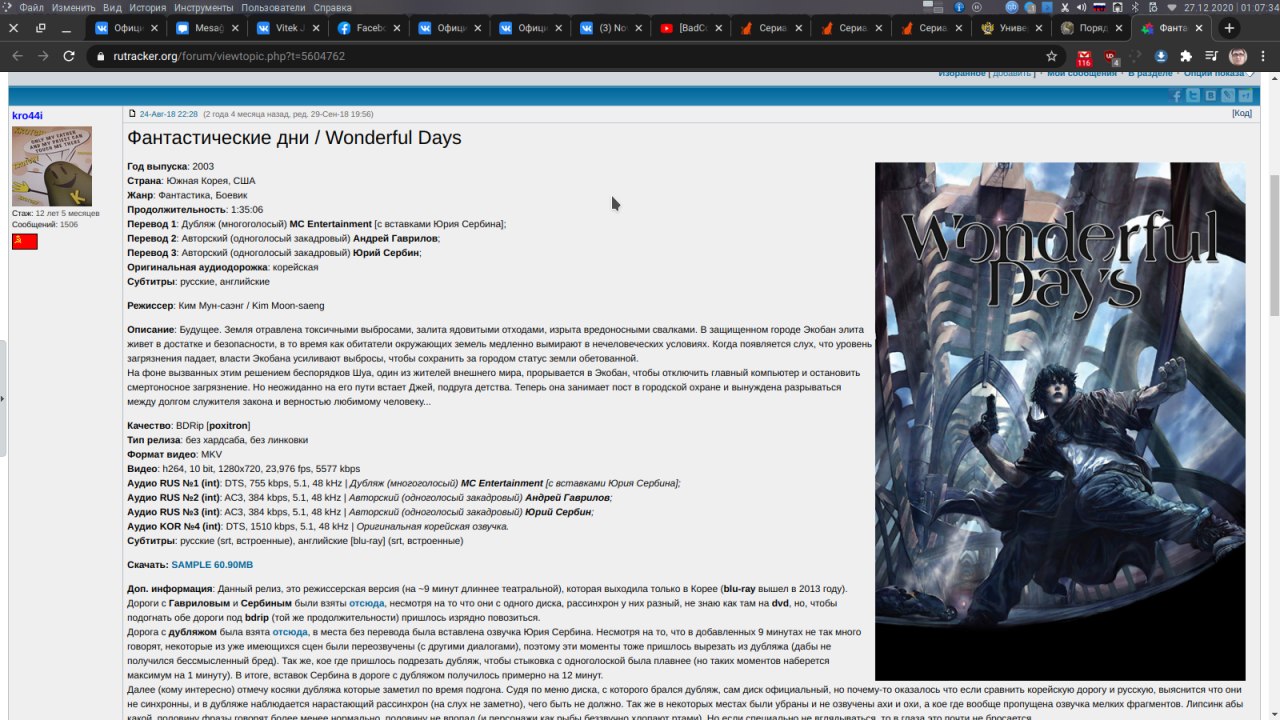Open the Справка menu
The height and width of the screenshot is (720, 1280).
(332, 7)
